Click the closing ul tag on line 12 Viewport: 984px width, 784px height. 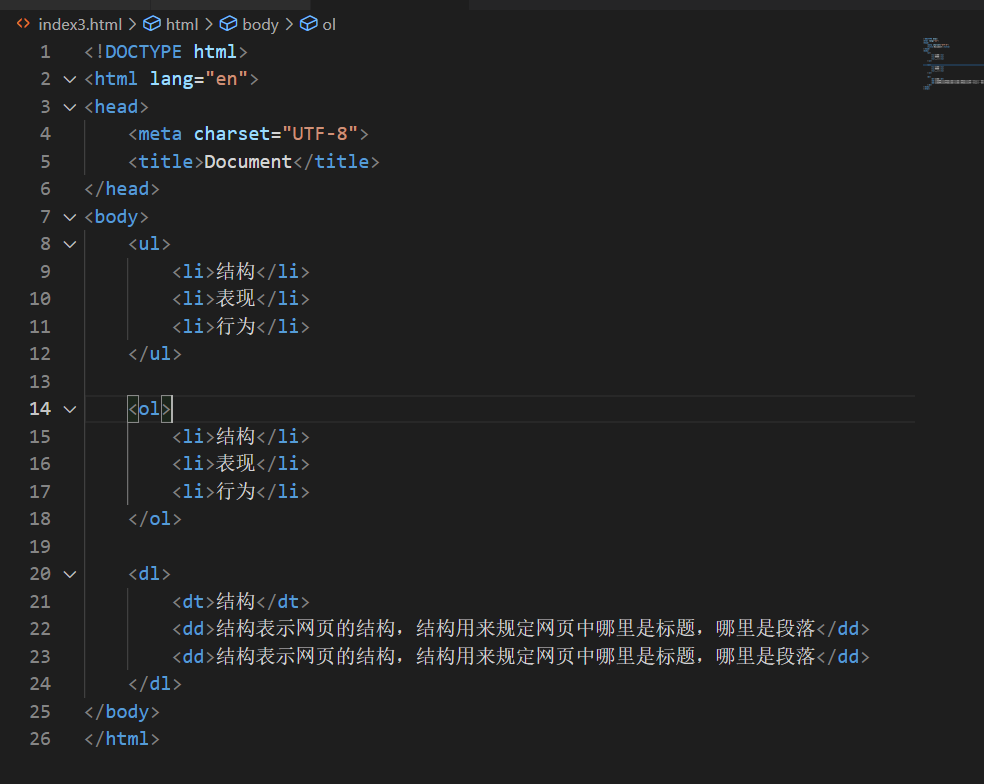click(154, 354)
